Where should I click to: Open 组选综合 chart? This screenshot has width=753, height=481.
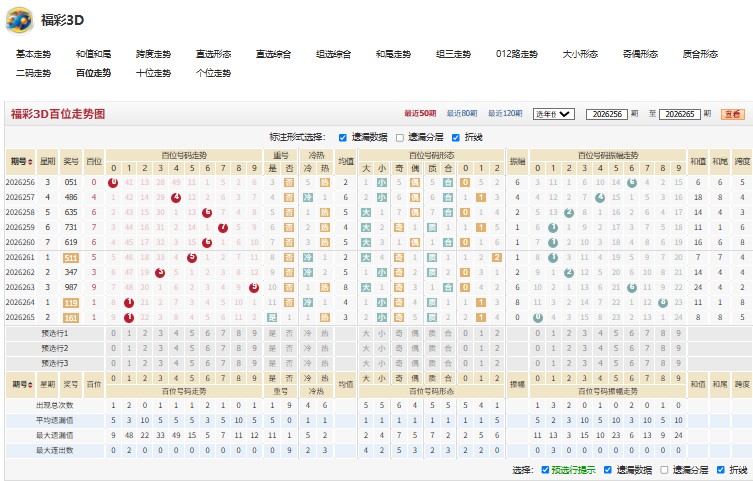click(x=333, y=54)
